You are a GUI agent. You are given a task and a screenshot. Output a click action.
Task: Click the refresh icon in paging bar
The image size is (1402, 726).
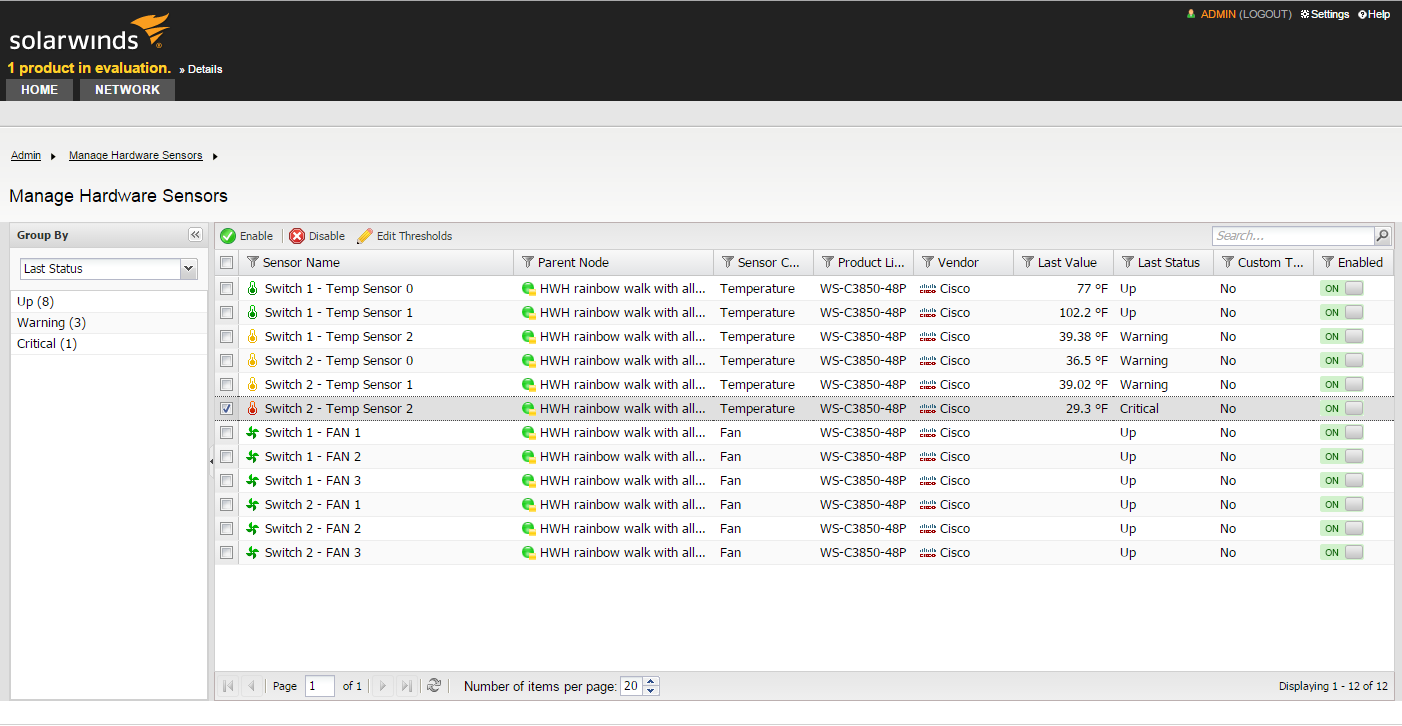click(434, 686)
